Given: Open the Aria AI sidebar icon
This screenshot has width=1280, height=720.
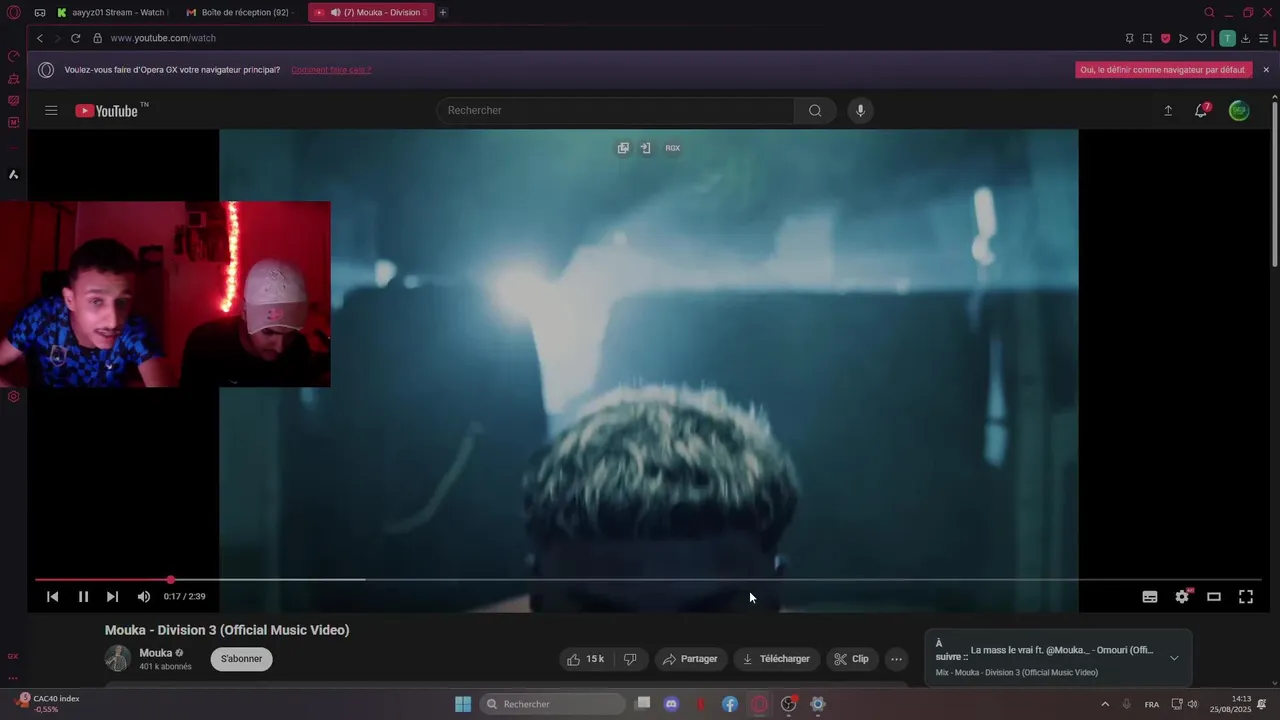Looking at the screenshot, I should (13, 174).
